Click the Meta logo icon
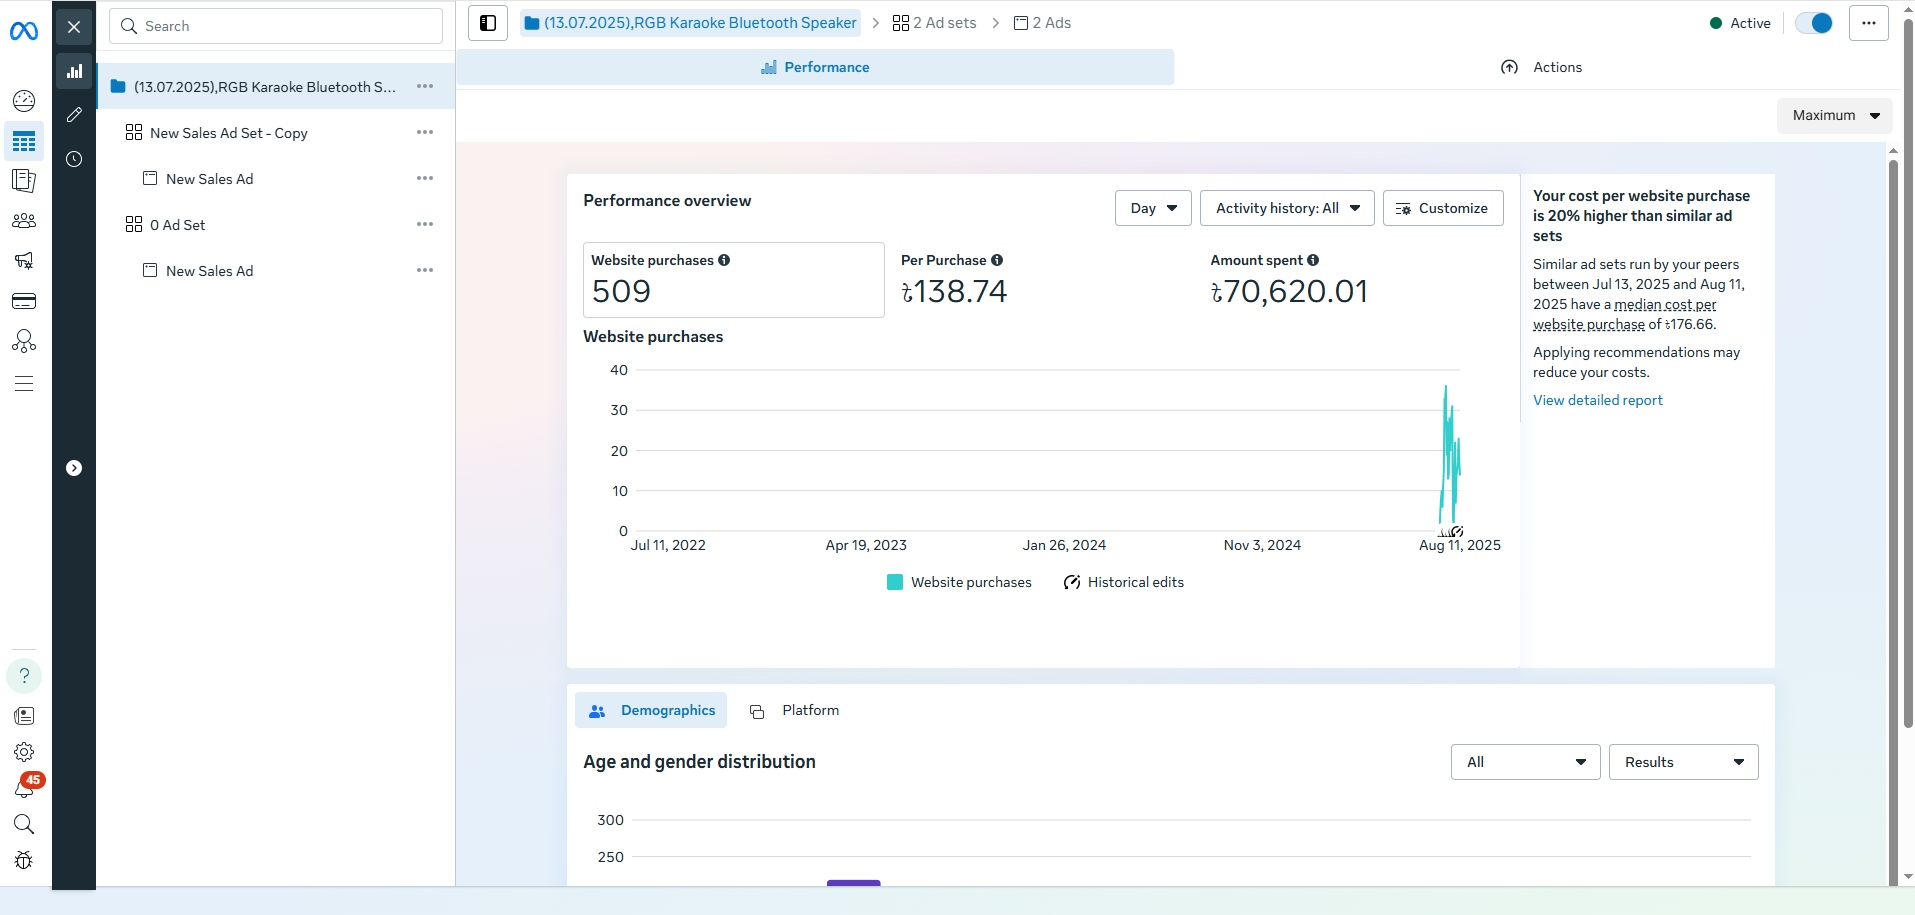 tap(24, 32)
